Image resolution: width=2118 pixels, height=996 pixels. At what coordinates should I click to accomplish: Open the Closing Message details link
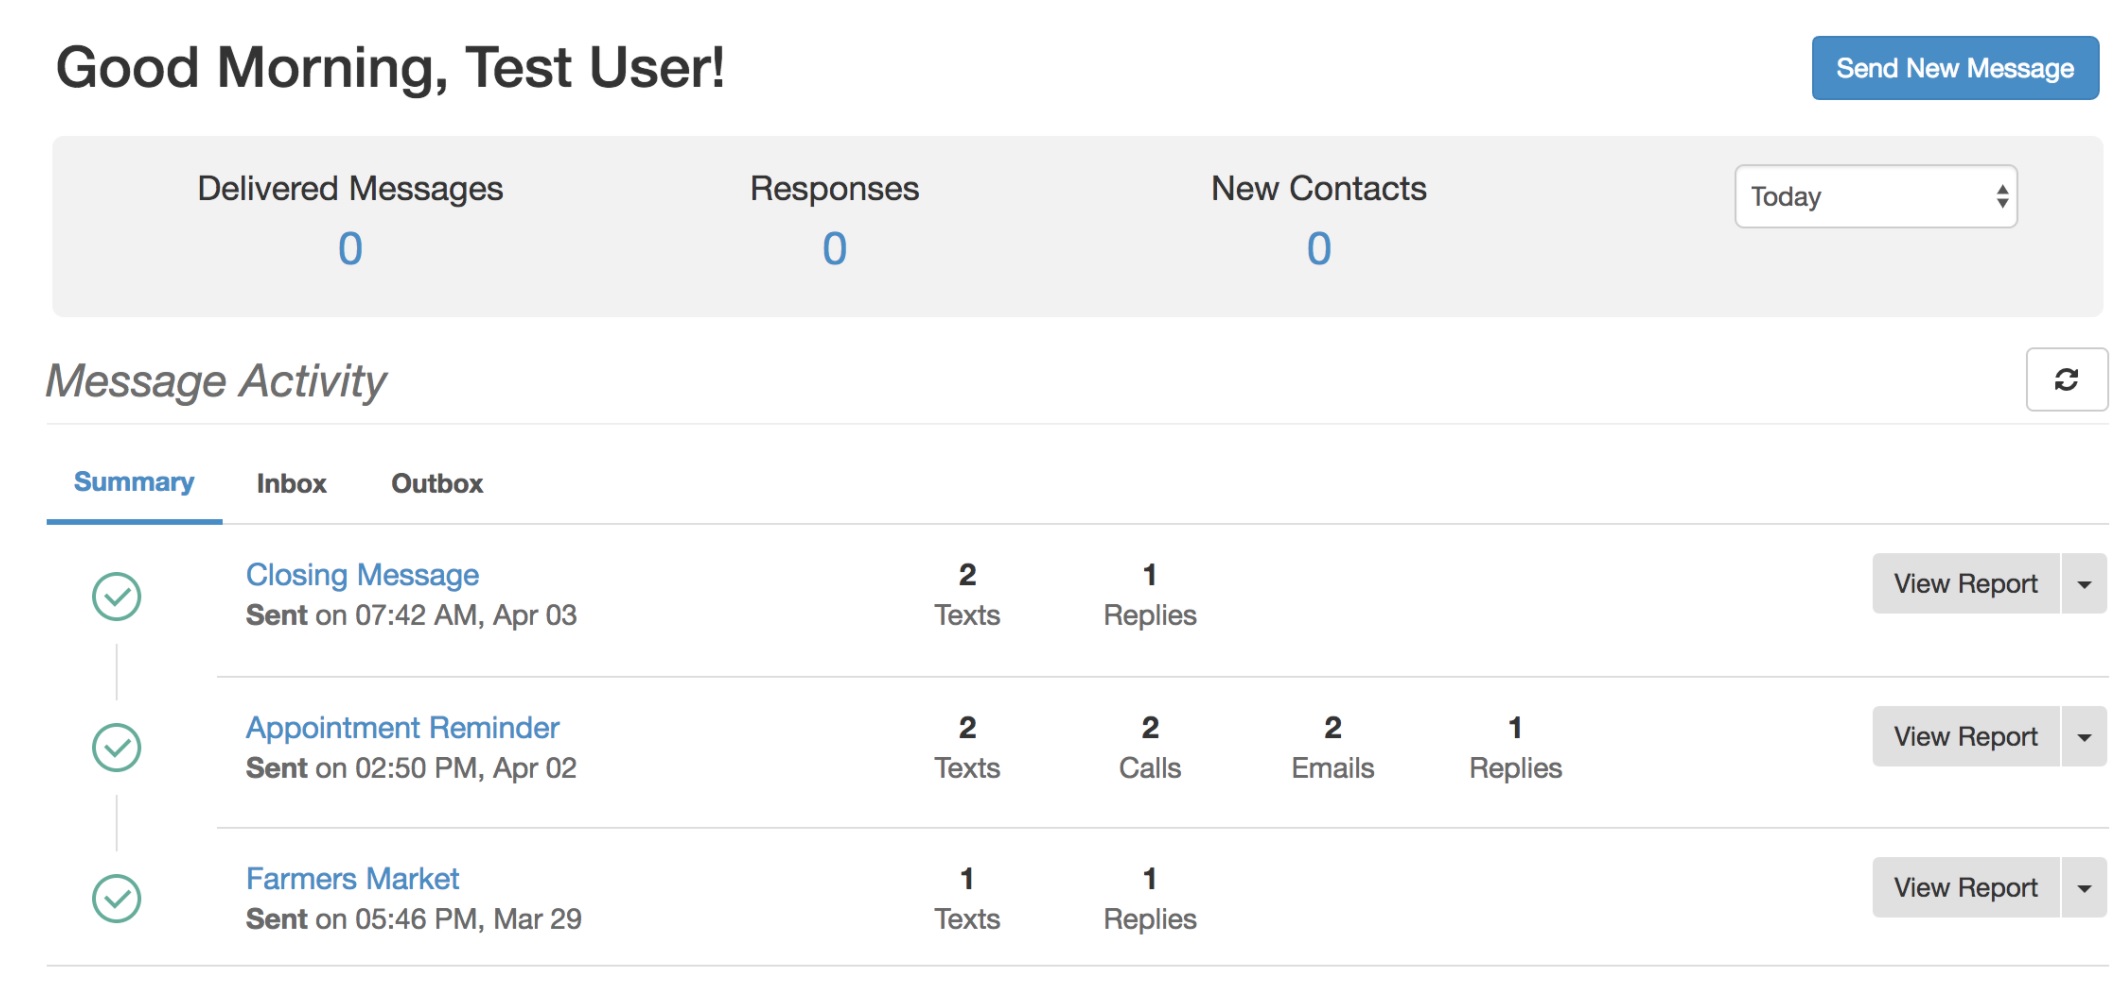point(362,574)
